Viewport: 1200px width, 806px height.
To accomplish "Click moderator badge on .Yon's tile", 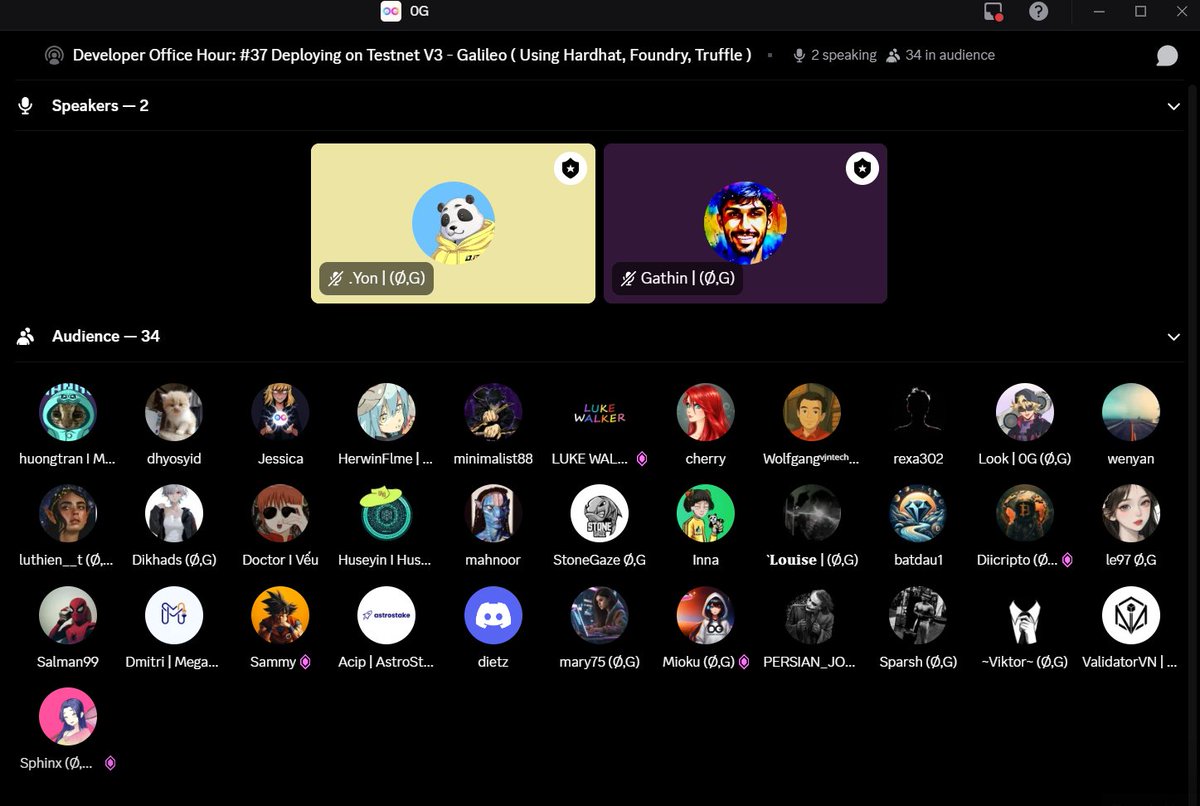I will point(570,169).
